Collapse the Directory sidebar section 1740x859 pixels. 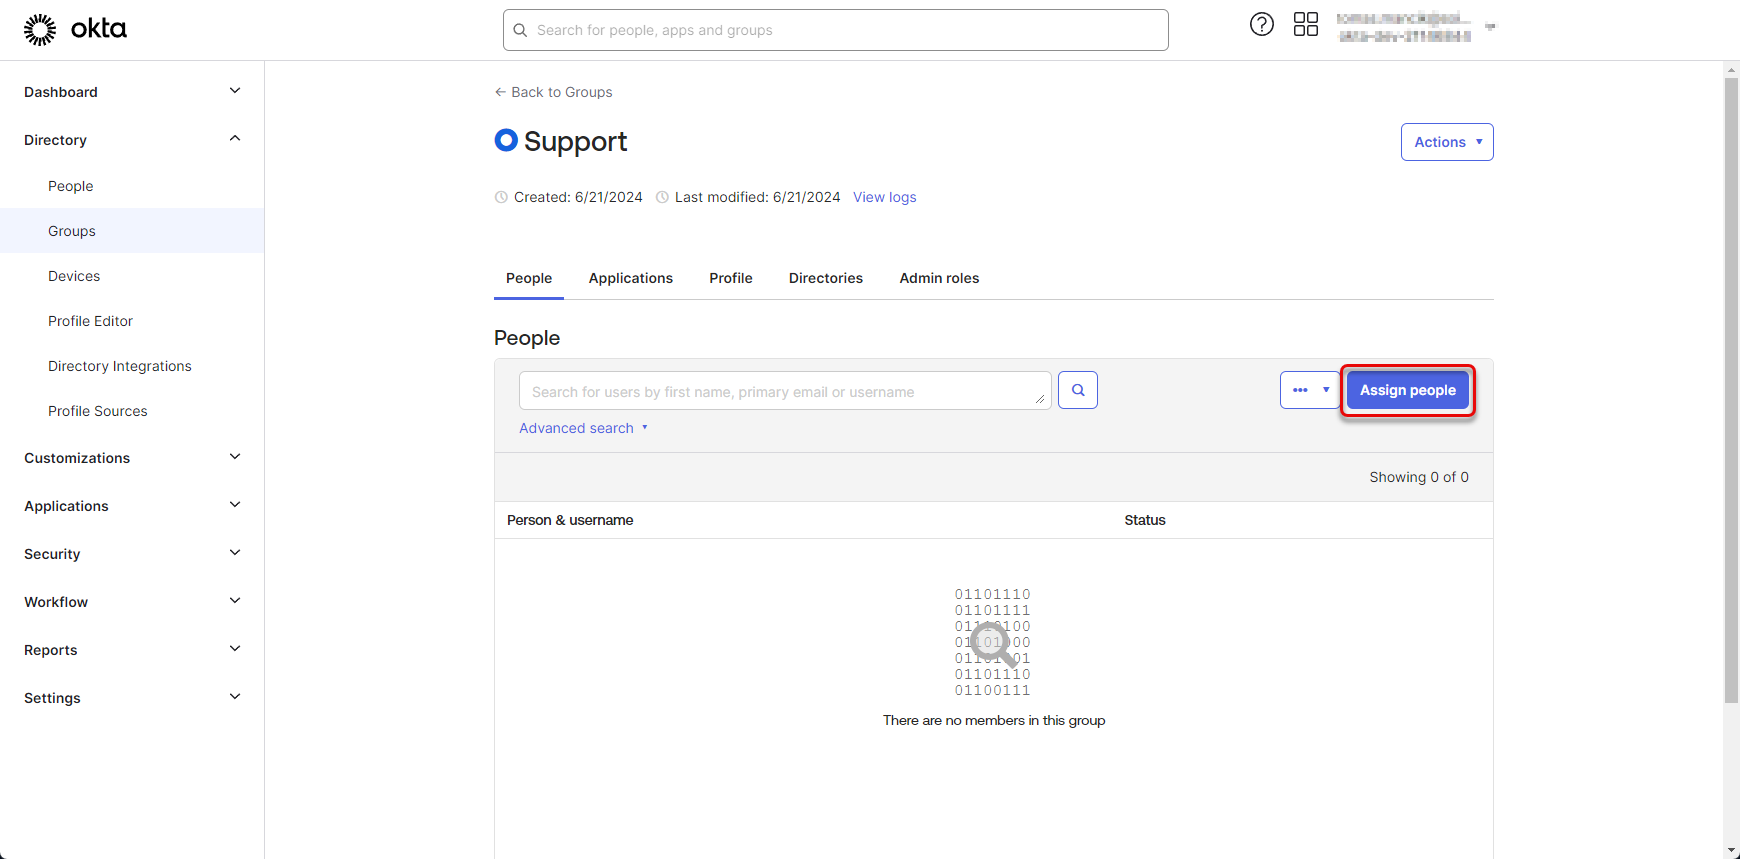coord(235,139)
